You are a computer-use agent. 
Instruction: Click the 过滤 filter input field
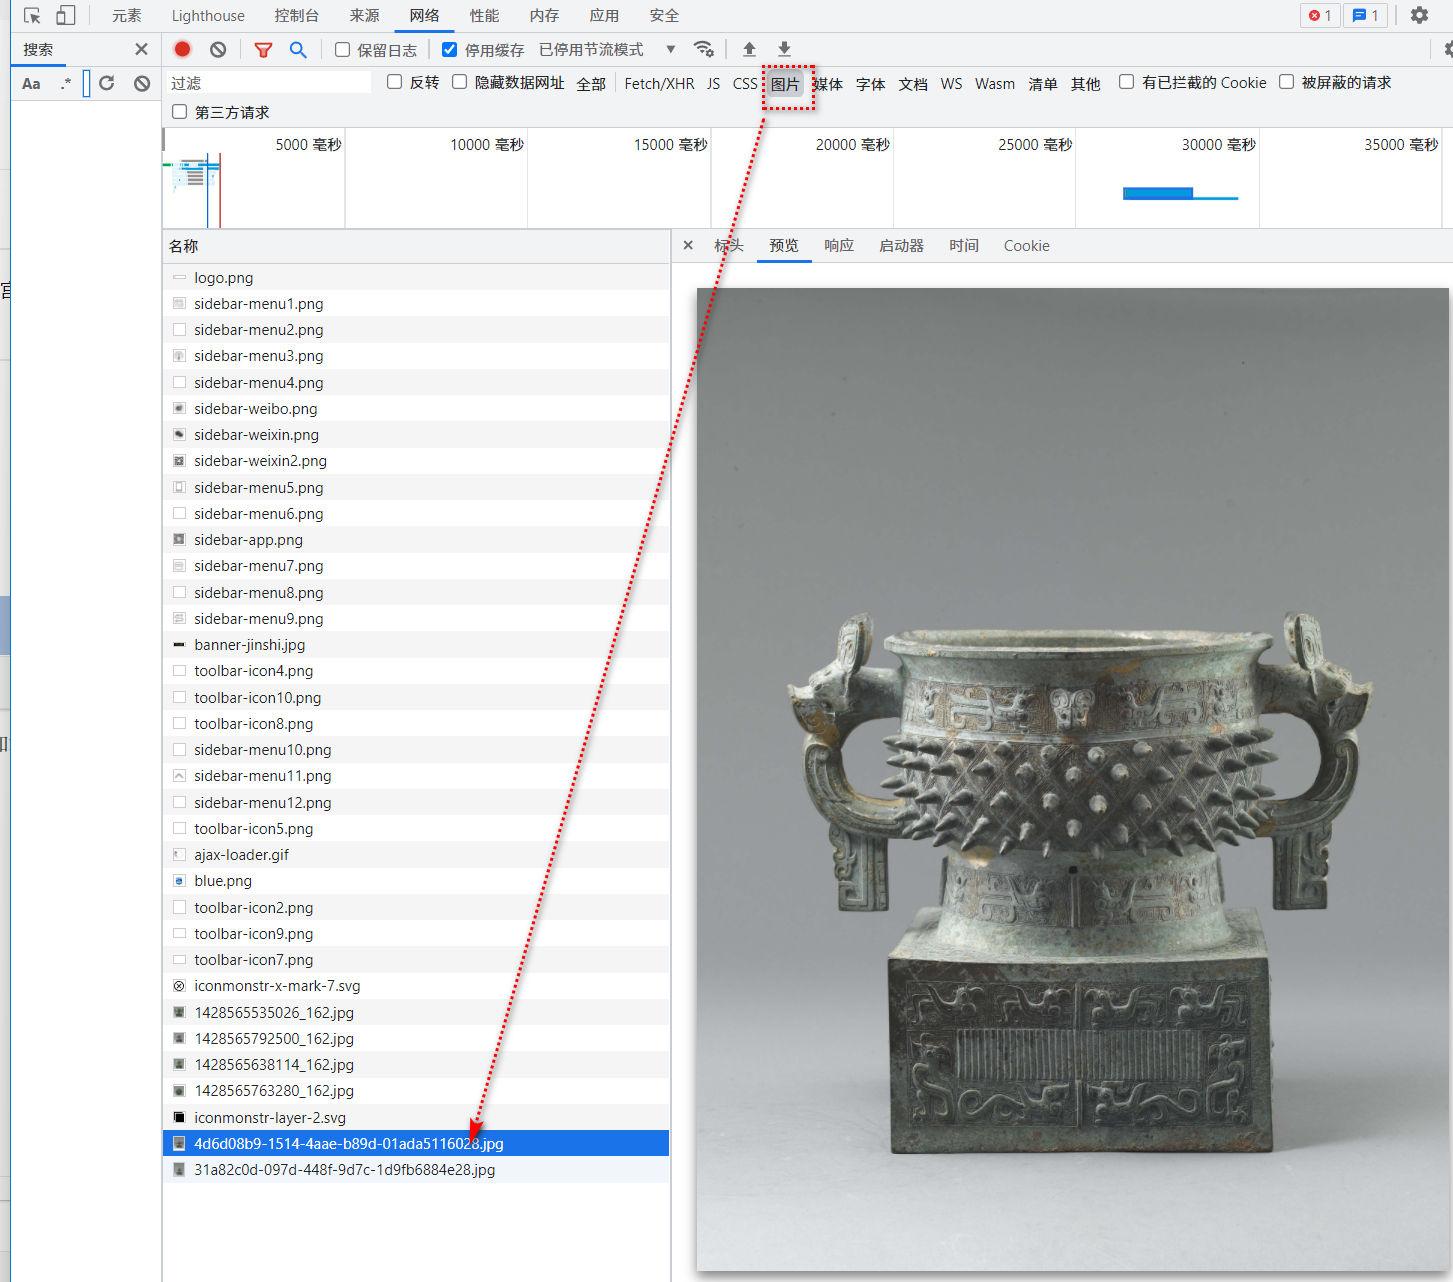click(x=268, y=83)
